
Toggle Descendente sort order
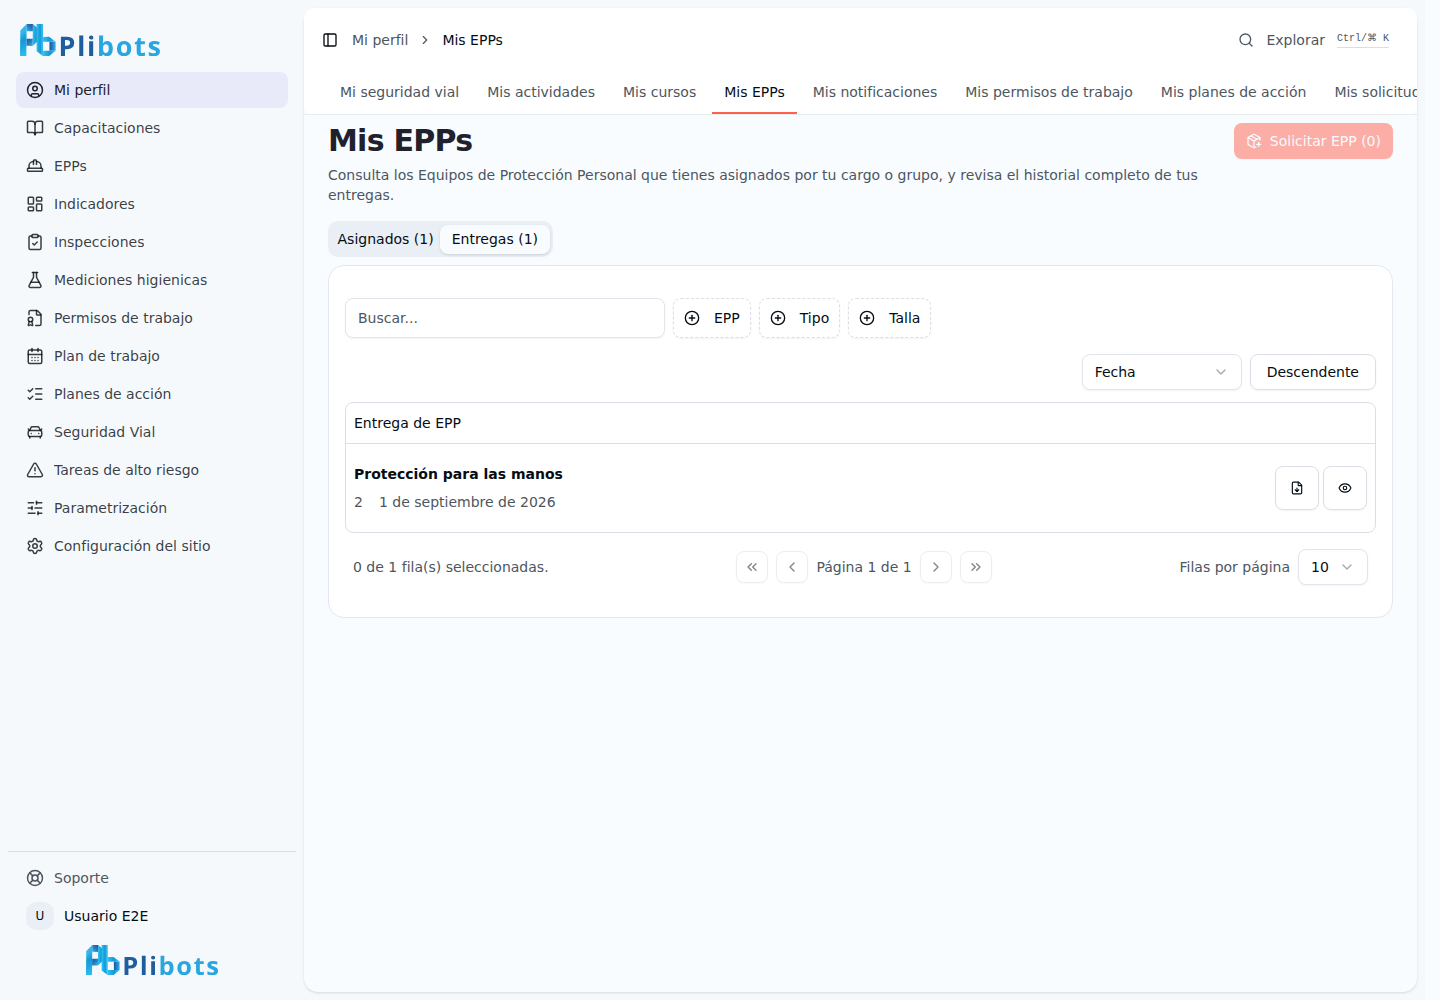[1312, 372]
